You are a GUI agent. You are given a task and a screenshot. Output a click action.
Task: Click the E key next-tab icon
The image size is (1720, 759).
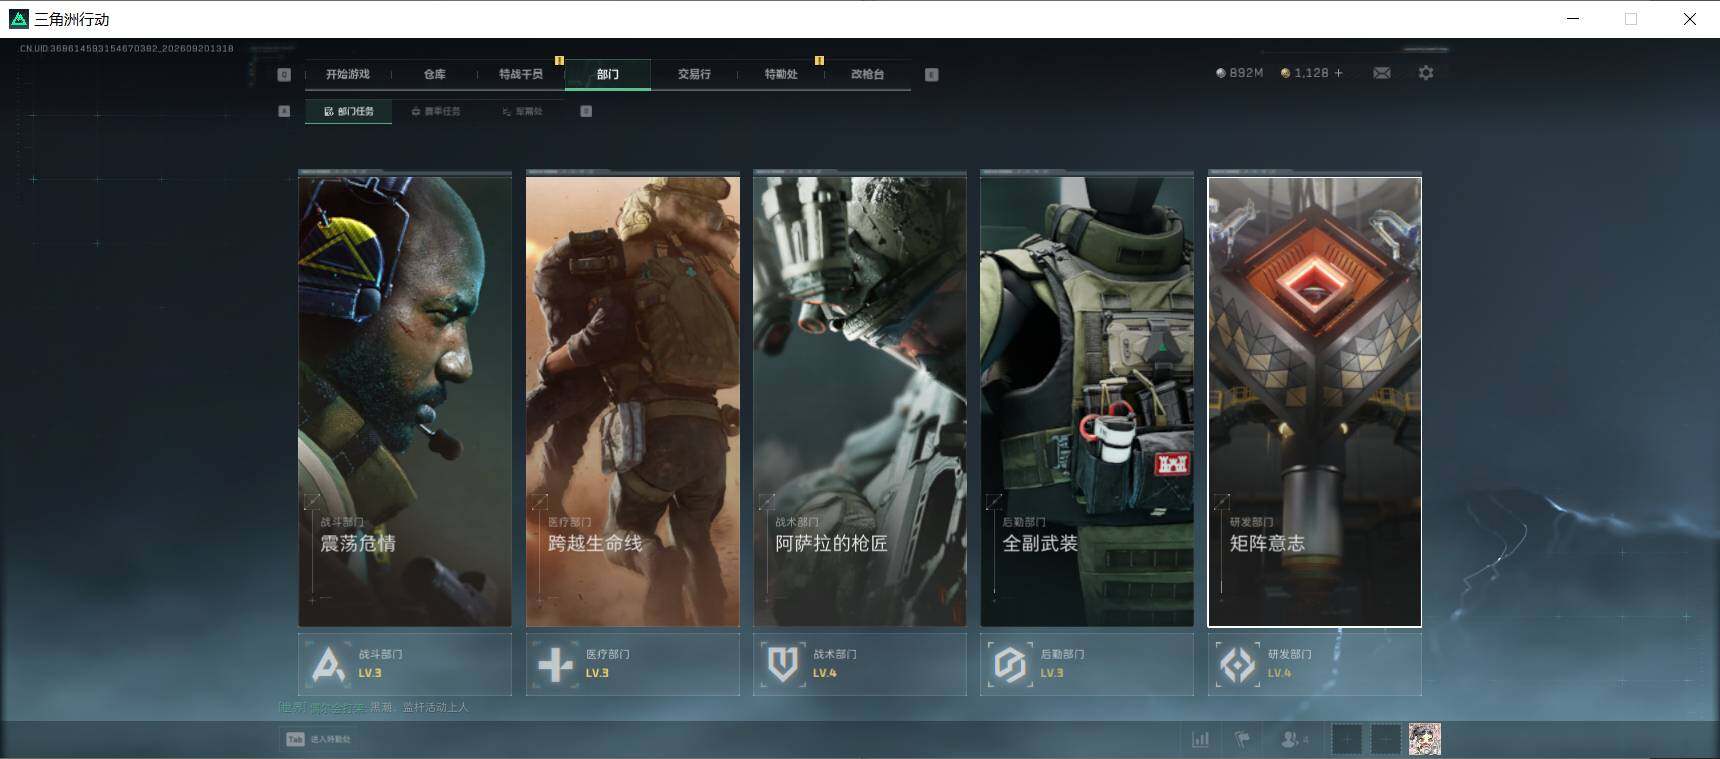tap(932, 74)
